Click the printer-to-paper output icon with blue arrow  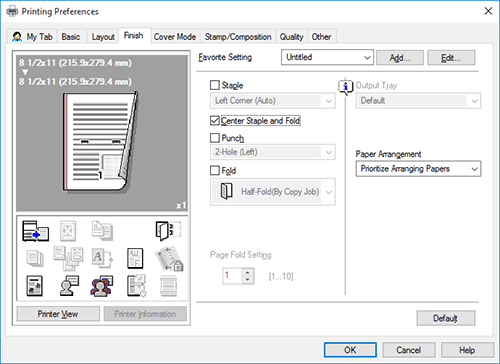(x=35, y=231)
